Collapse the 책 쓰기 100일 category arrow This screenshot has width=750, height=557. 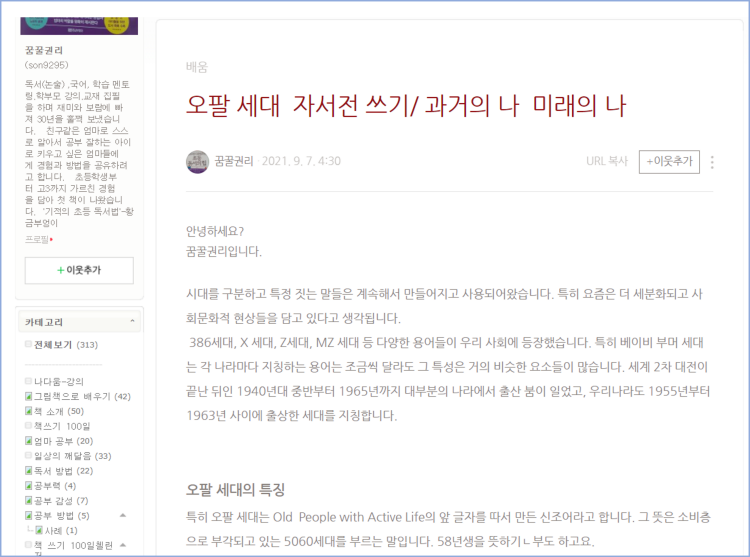(122, 545)
